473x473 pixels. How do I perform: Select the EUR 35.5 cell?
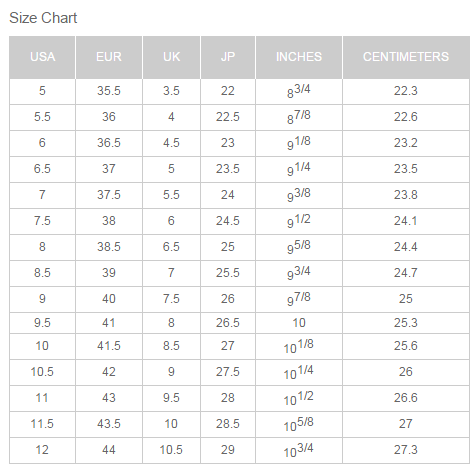tap(109, 91)
